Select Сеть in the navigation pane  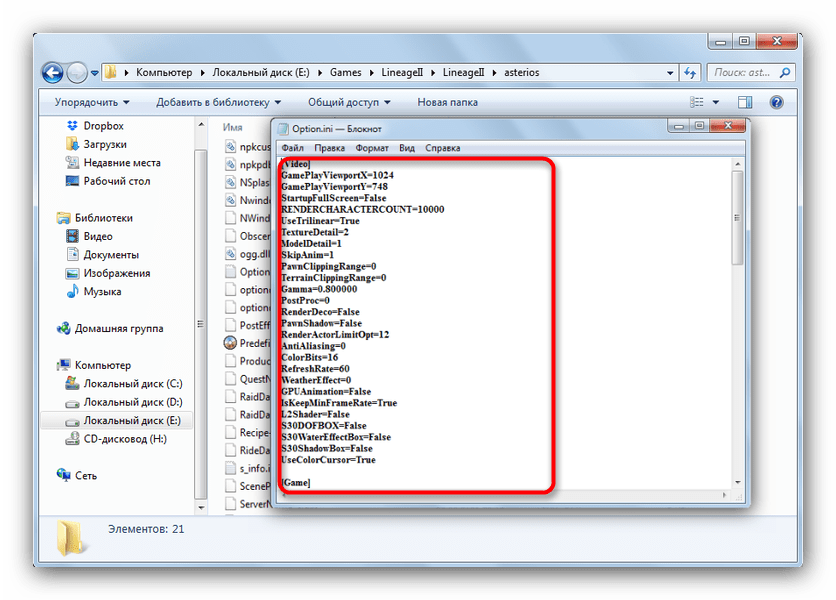pos(77,475)
